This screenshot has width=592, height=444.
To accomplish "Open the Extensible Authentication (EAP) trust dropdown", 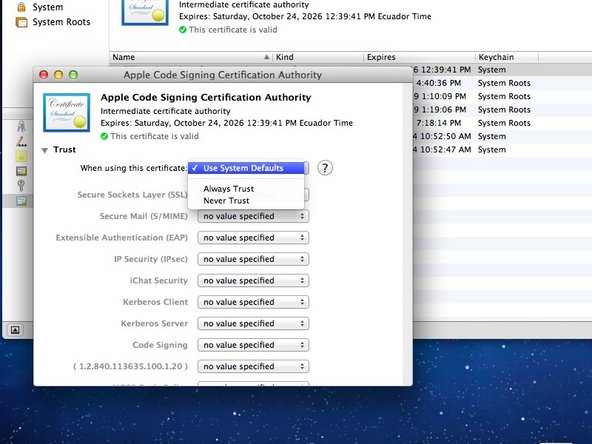I will (x=253, y=238).
